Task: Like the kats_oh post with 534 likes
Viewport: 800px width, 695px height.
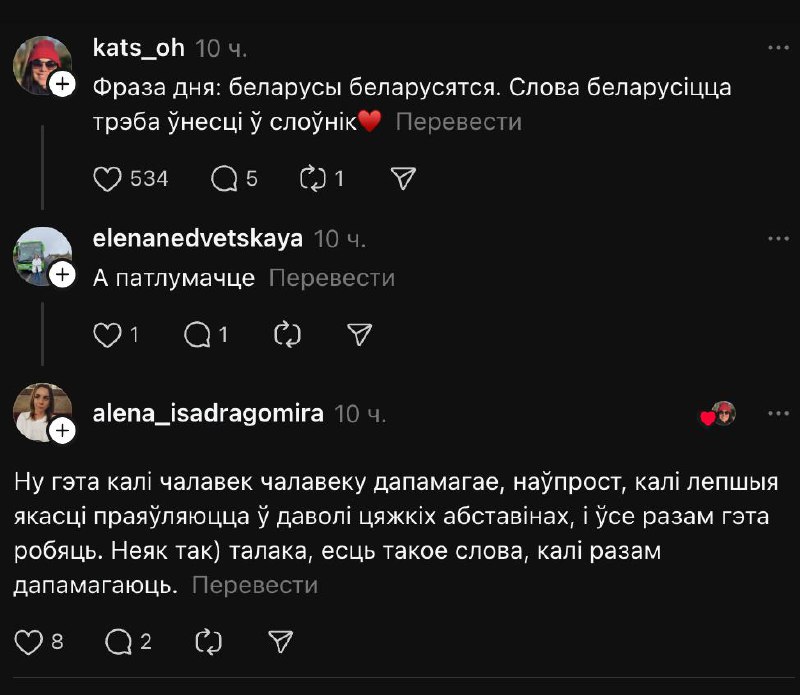Action: click(107, 179)
